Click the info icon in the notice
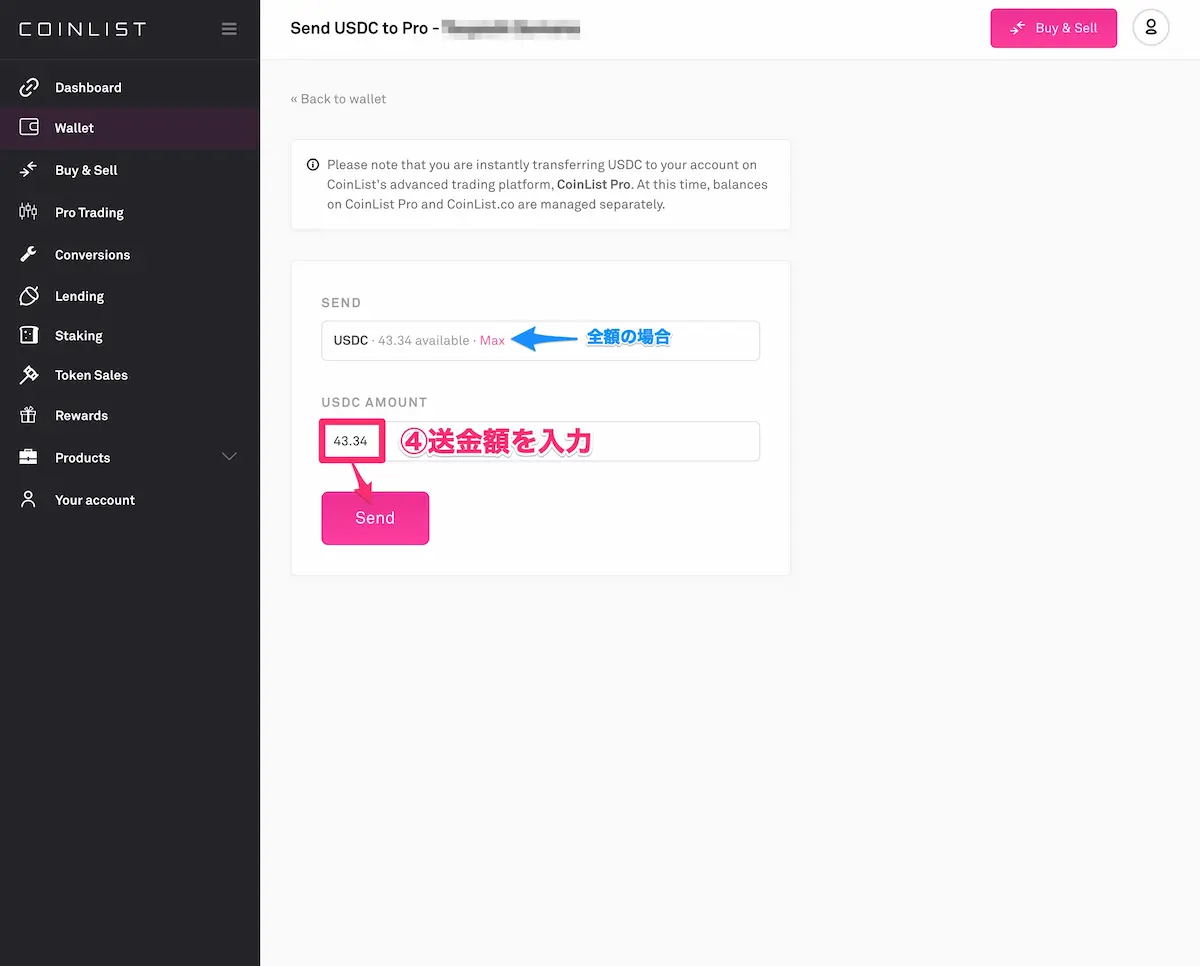Image resolution: width=1200 pixels, height=966 pixels. point(313,165)
